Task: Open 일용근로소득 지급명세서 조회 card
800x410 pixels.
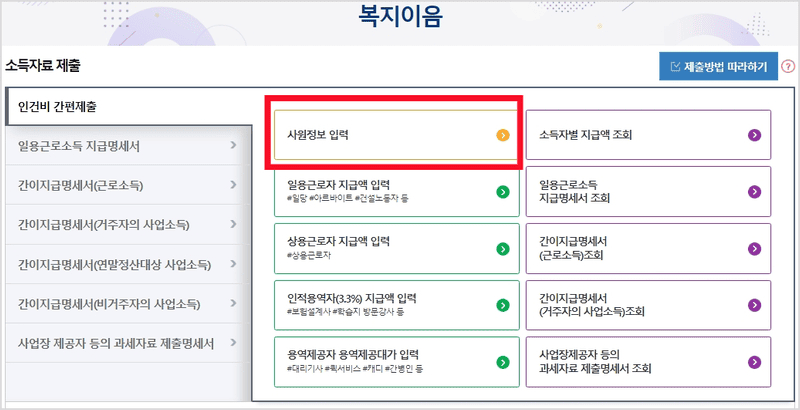Action: click(648, 192)
